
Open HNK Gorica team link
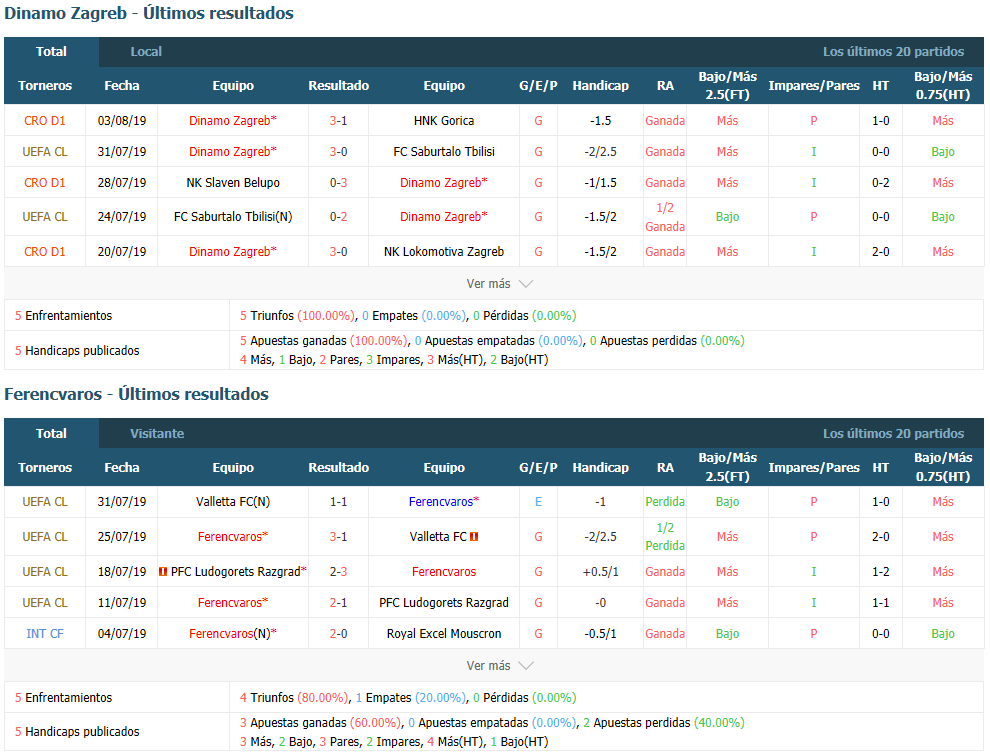(x=444, y=121)
